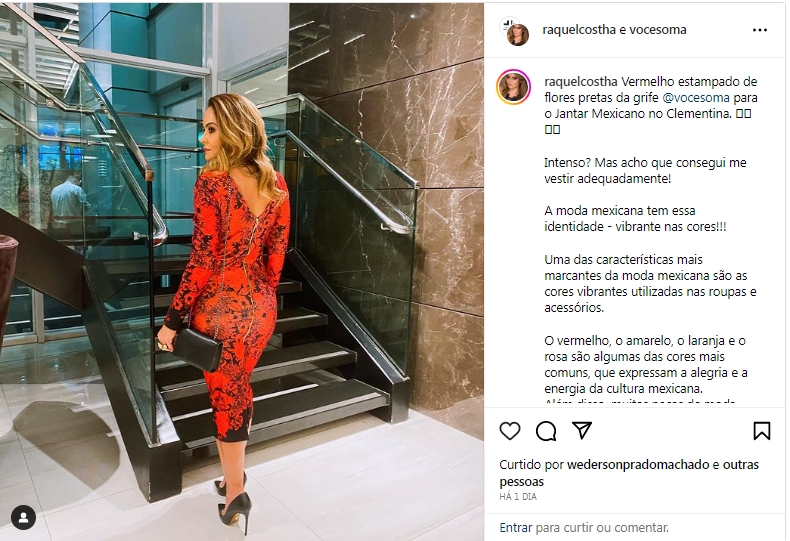Click the photo of the red dress
Viewport: 790px width, 541px height.
pyautogui.click(x=242, y=270)
